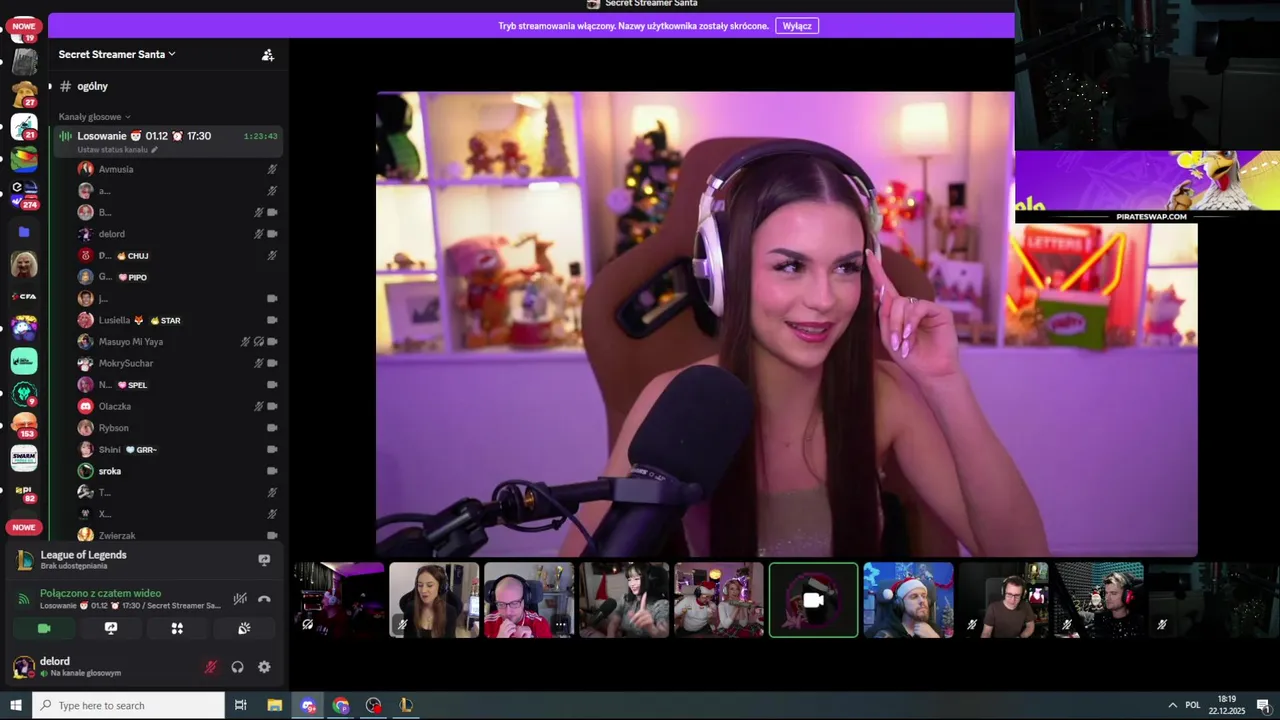
Task: Open the server with 82 badge
Action: pyautogui.click(x=24, y=493)
